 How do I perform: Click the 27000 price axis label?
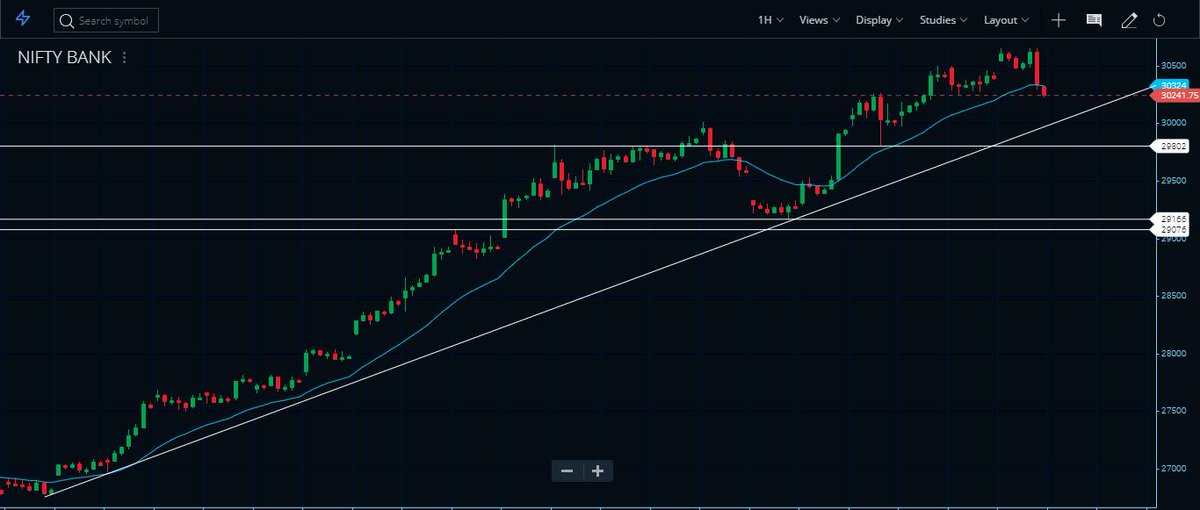[1174, 468]
